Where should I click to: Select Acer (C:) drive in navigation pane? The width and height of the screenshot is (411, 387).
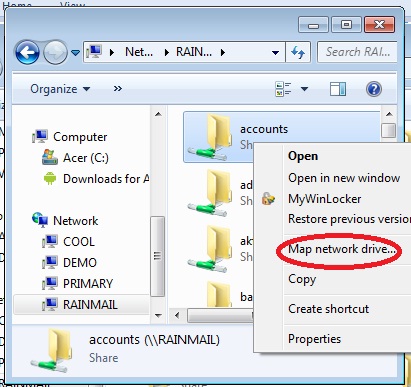coord(75,158)
